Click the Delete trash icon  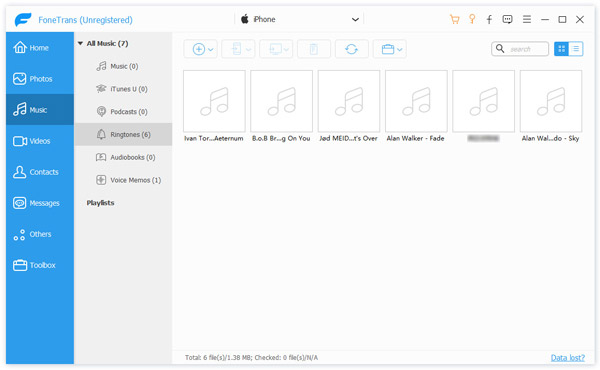coord(313,49)
